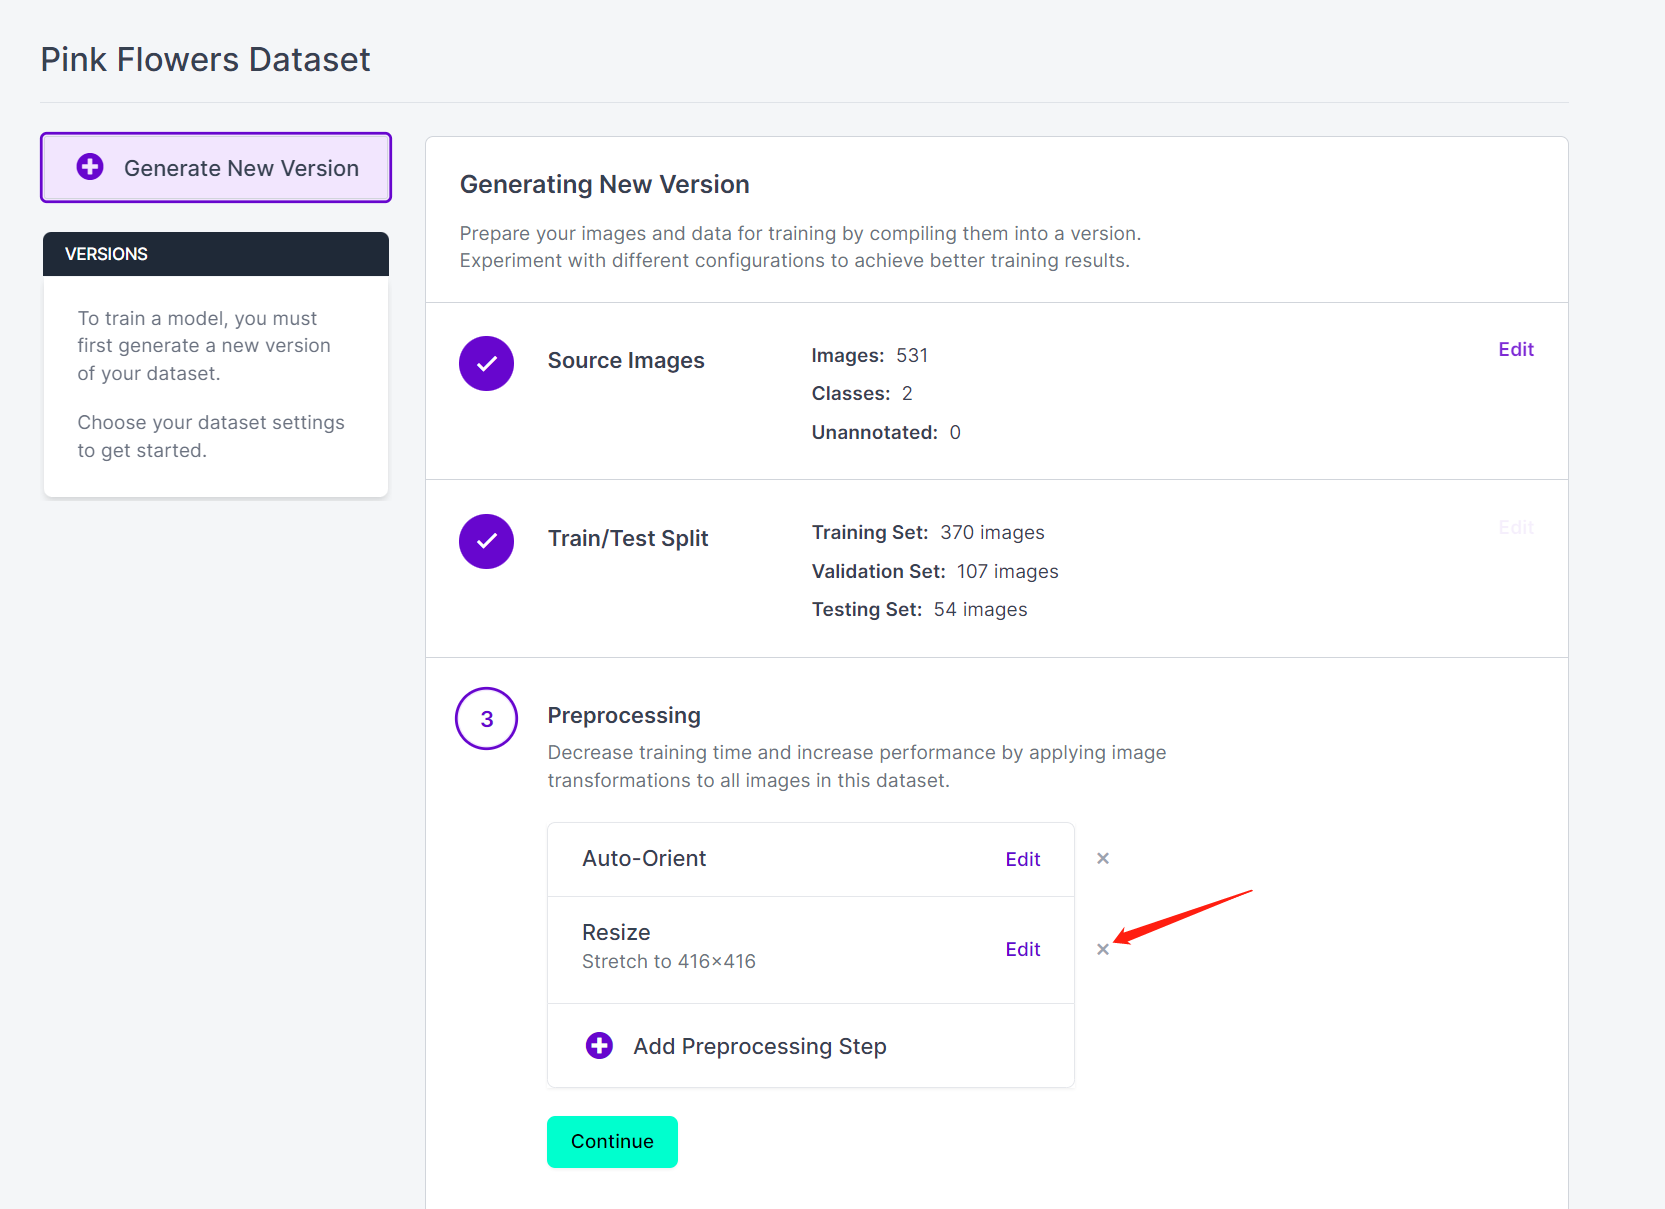Click 'Decrease training time' description text

tap(857, 766)
